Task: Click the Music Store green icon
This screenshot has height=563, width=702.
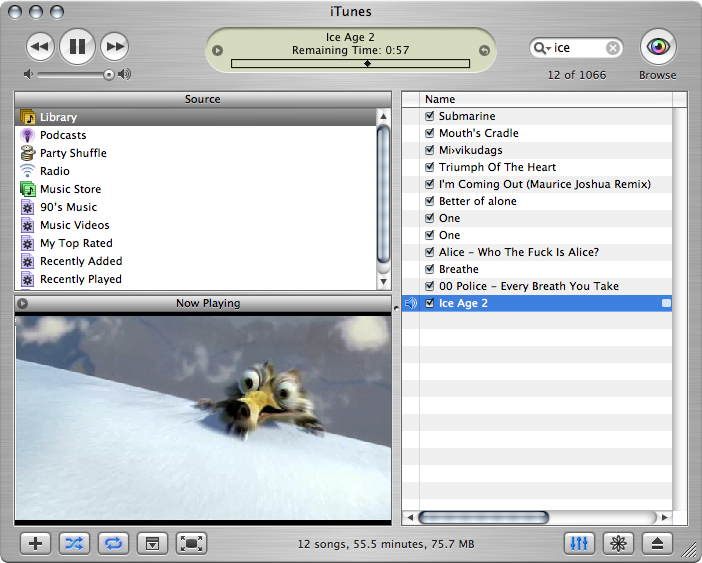Action: (x=28, y=189)
